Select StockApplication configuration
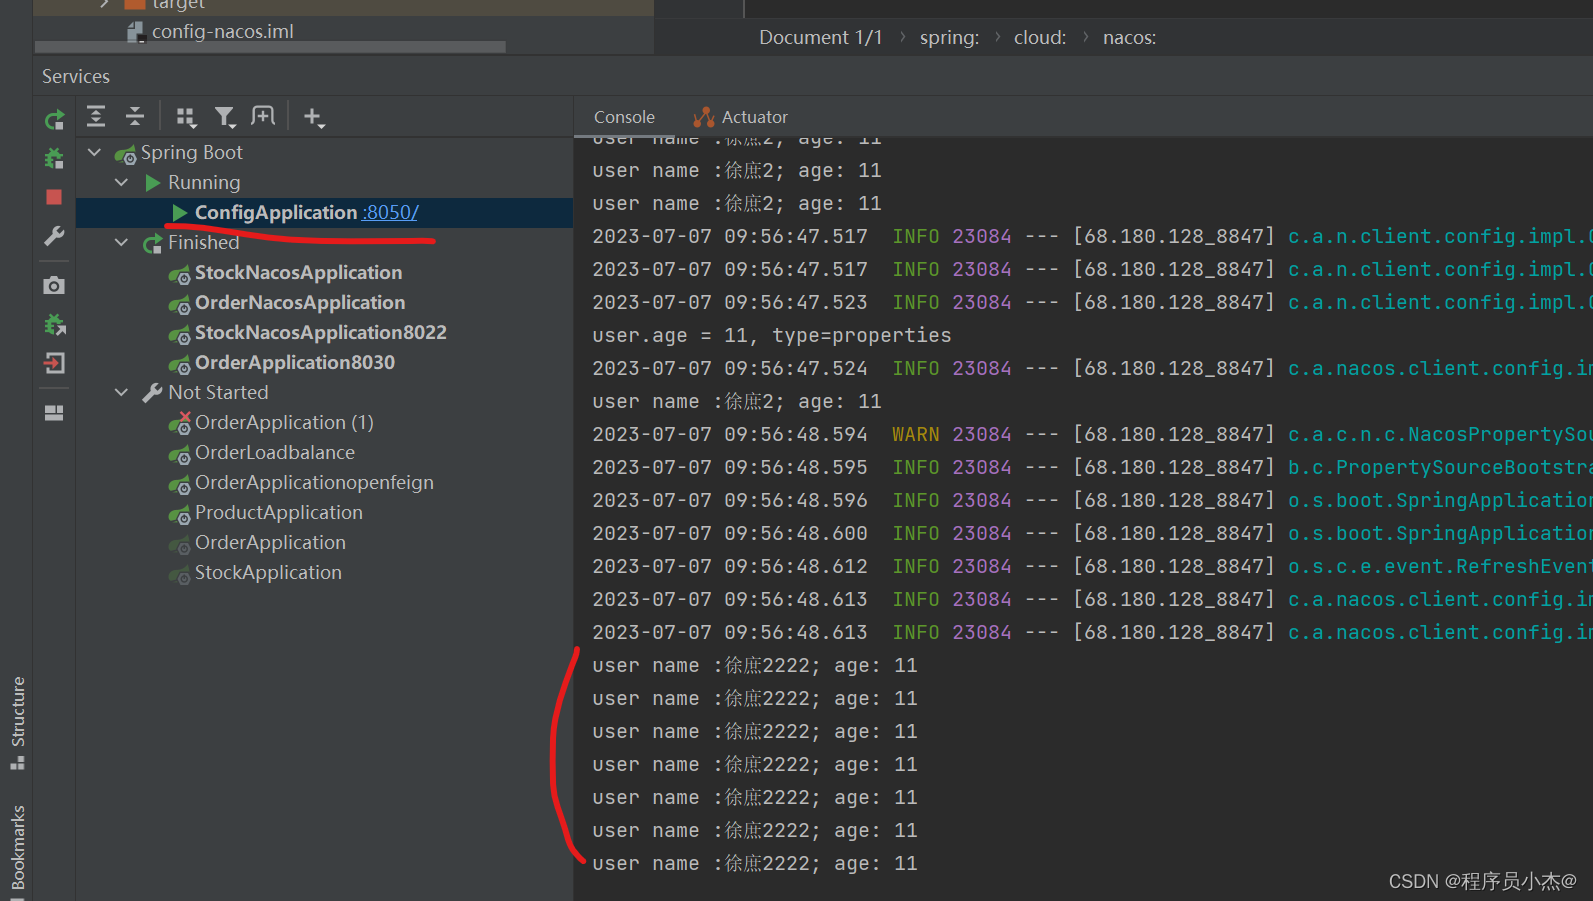This screenshot has height=901, width=1593. [x=268, y=572]
